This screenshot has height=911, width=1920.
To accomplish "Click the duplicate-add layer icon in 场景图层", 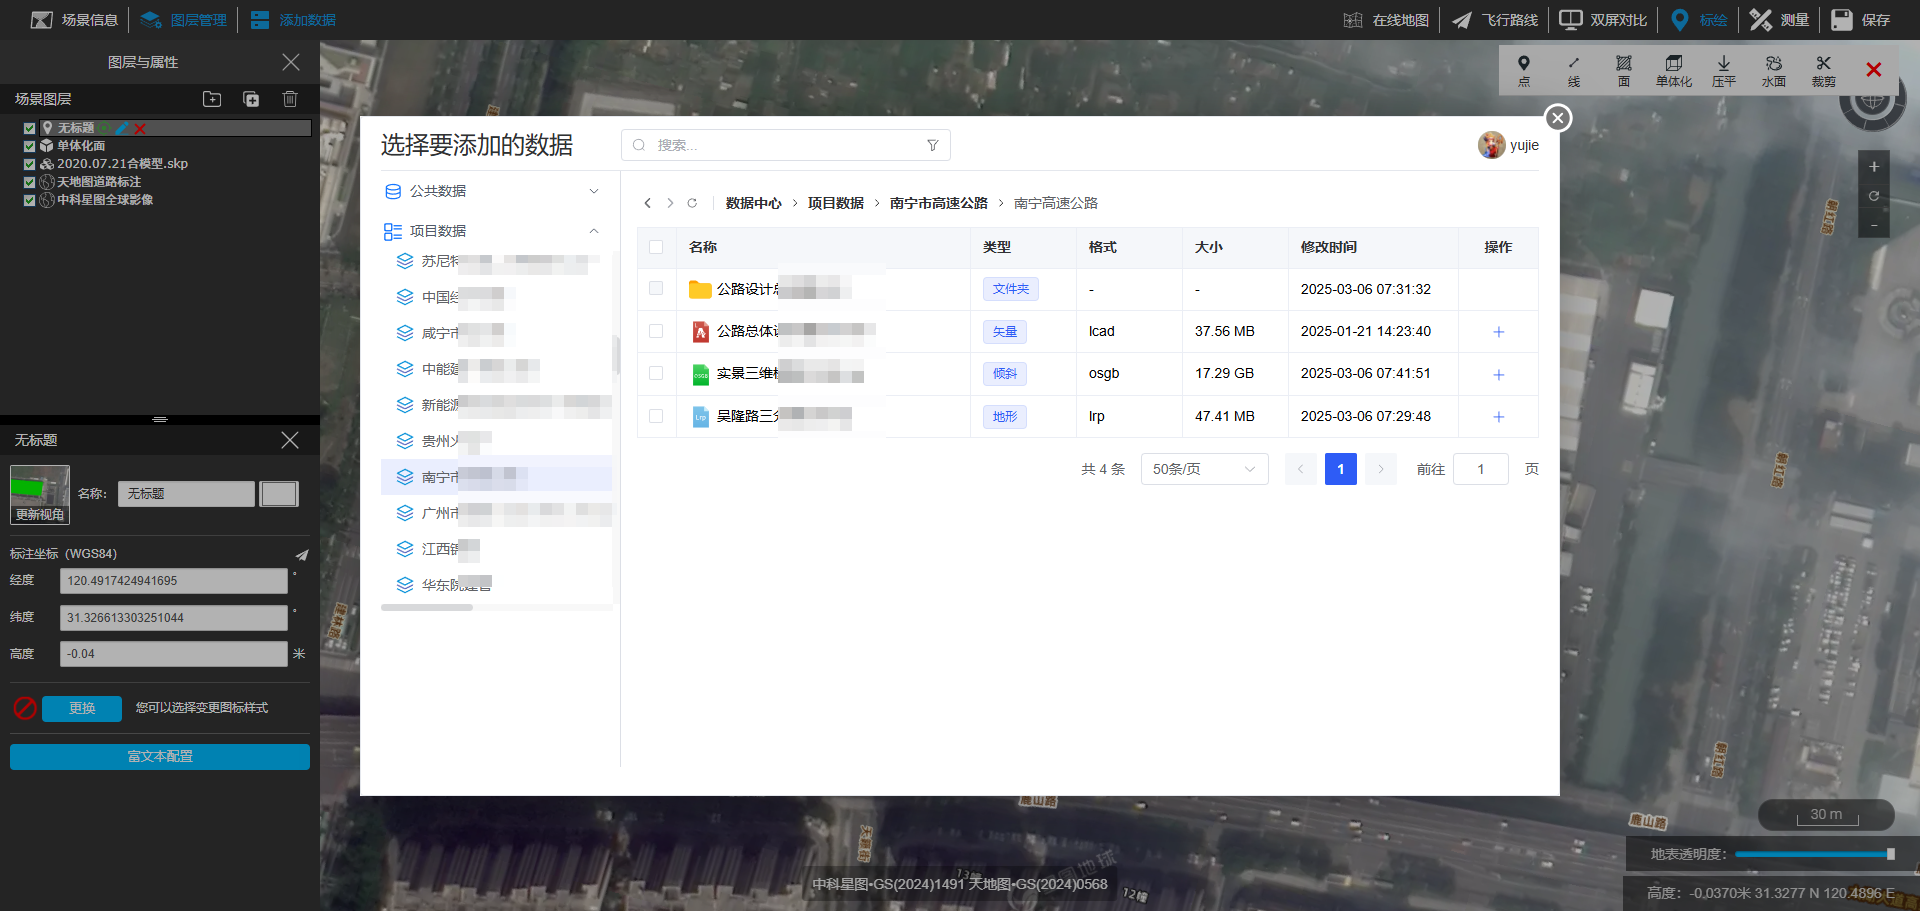I will point(251,99).
